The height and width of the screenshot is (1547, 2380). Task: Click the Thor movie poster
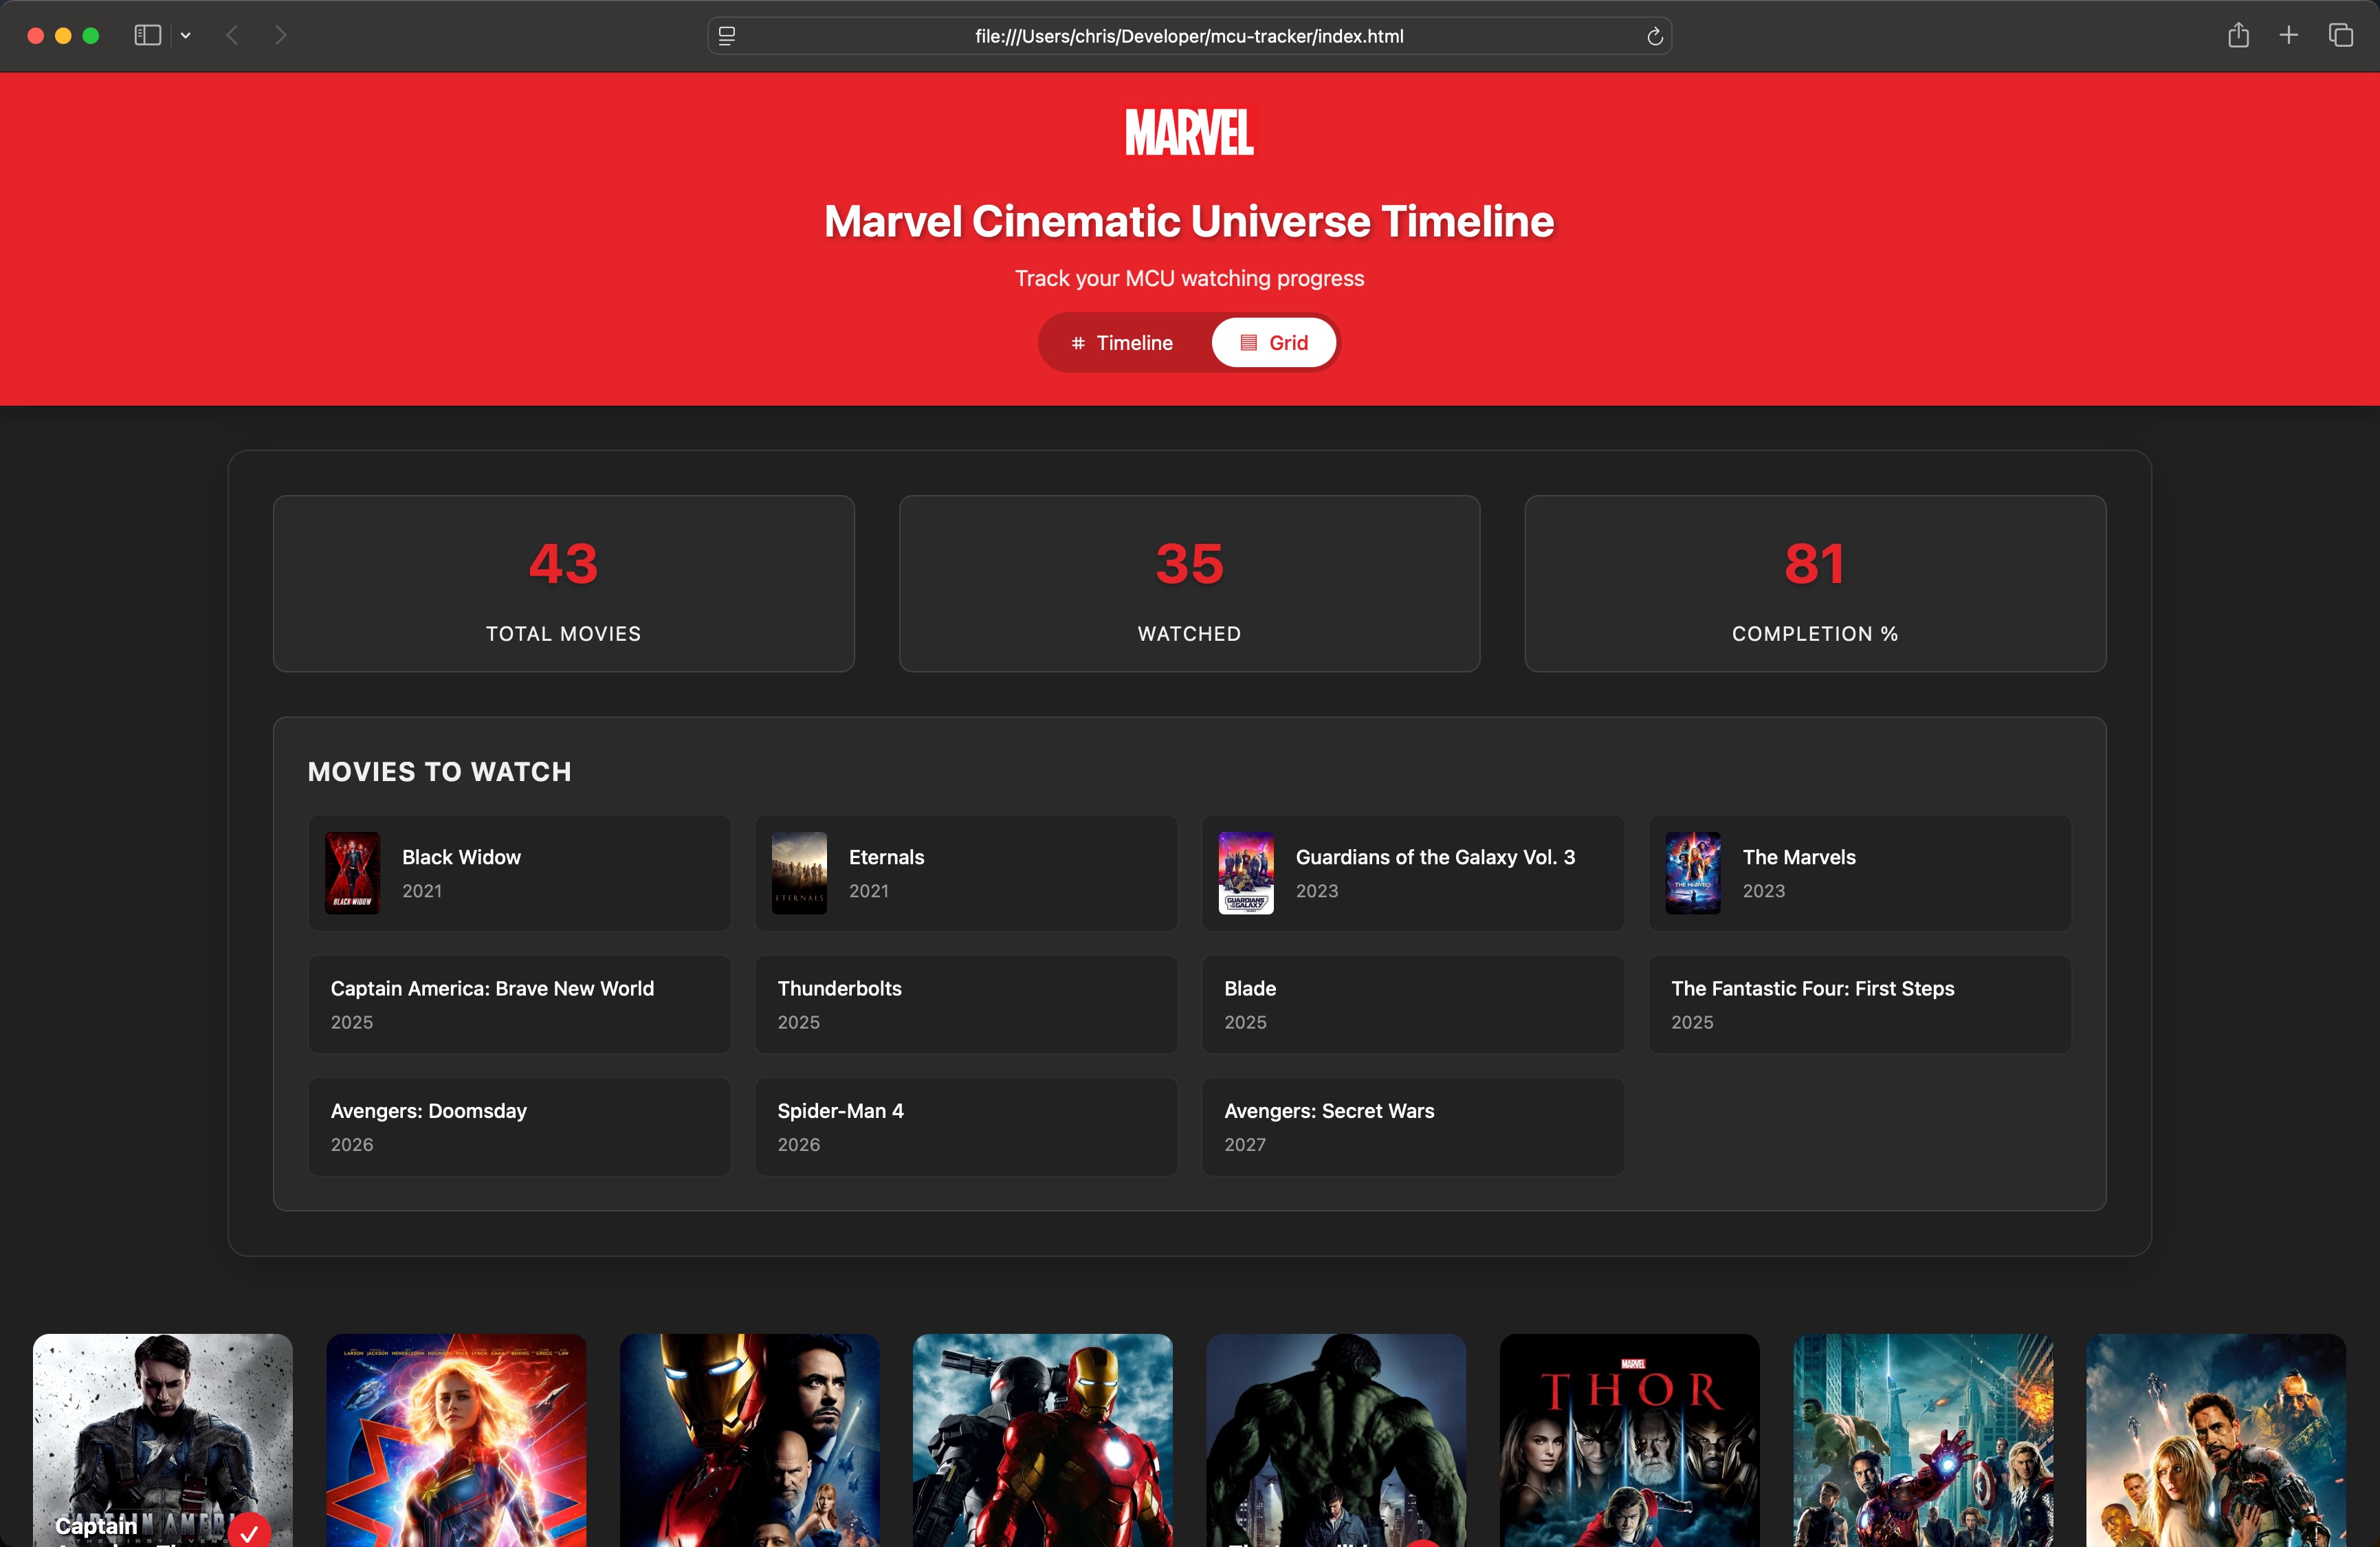click(x=1629, y=1440)
